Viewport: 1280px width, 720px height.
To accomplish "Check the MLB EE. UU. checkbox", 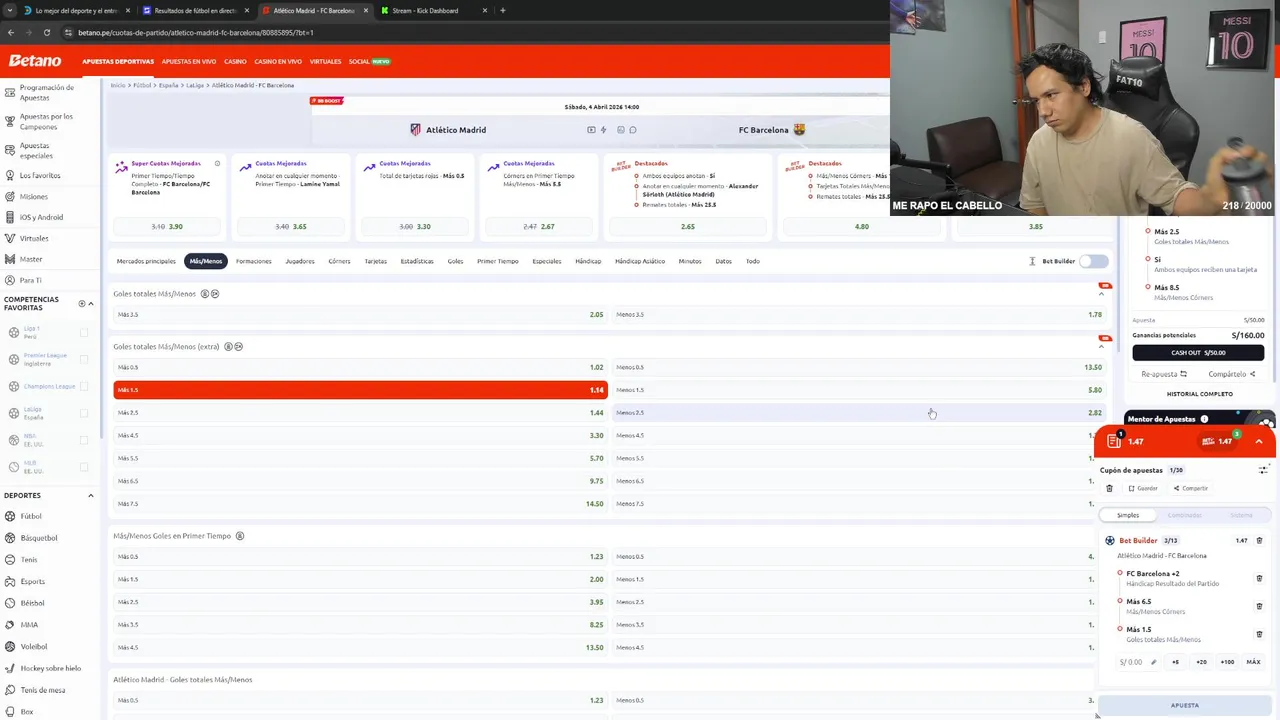I will (x=84, y=467).
